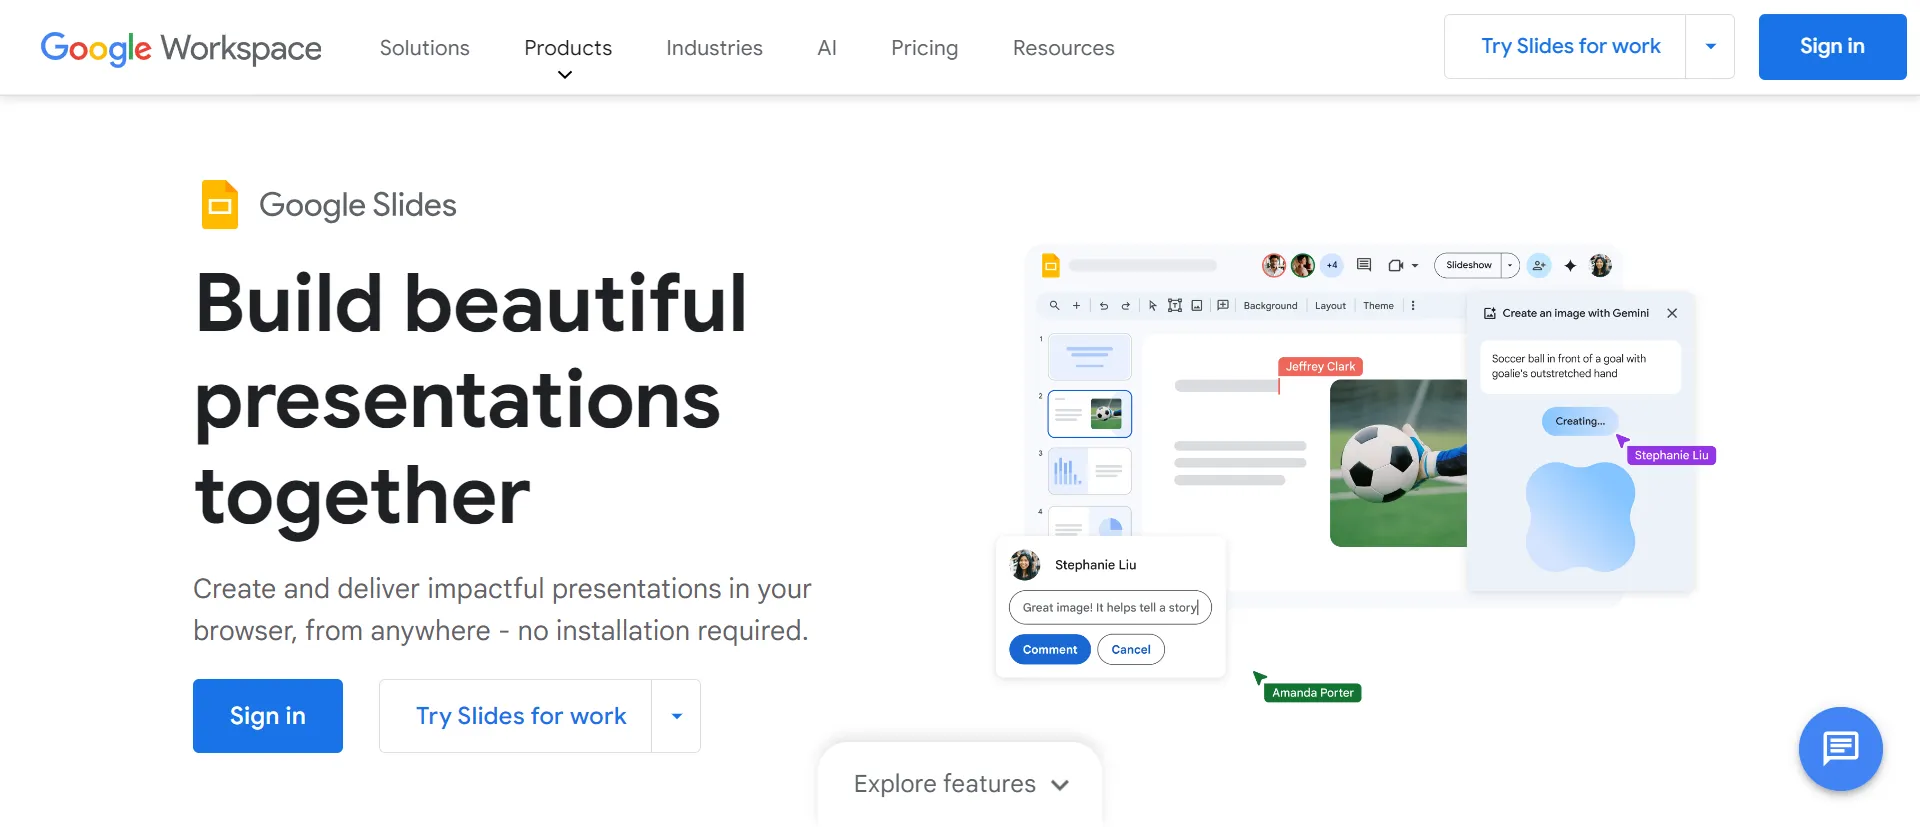
Task: Click the purple Stephanie Liu cursor label
Action: [x=1671, y=455]
